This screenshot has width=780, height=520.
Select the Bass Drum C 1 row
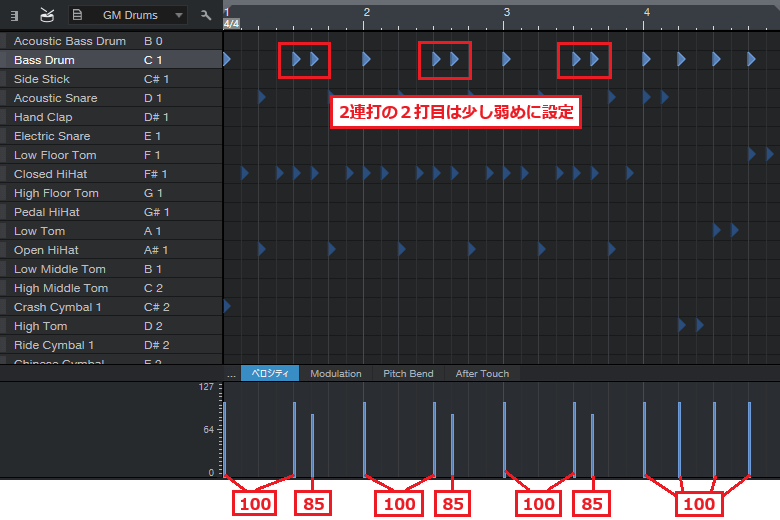110,60
